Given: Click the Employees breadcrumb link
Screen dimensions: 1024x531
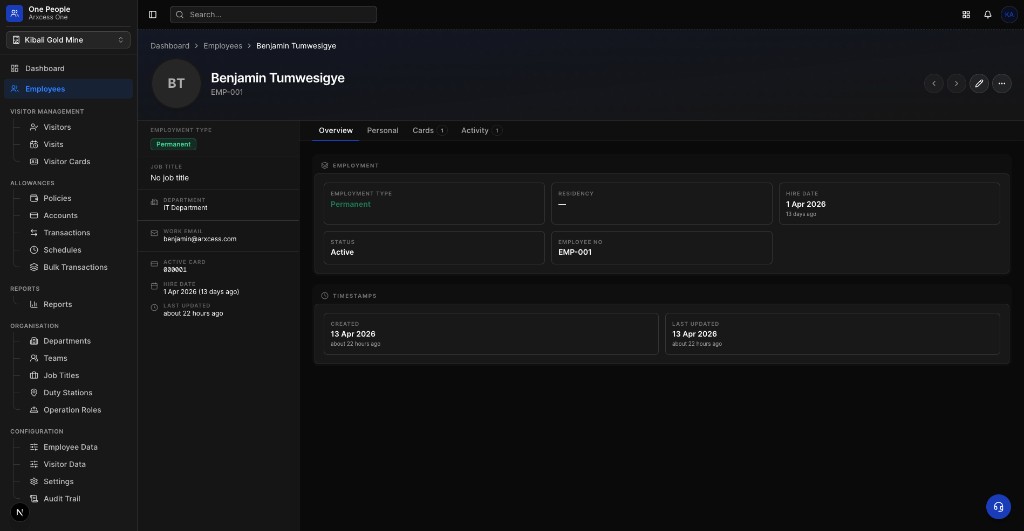Looking at the screenshot, I should tap(222, 46).
